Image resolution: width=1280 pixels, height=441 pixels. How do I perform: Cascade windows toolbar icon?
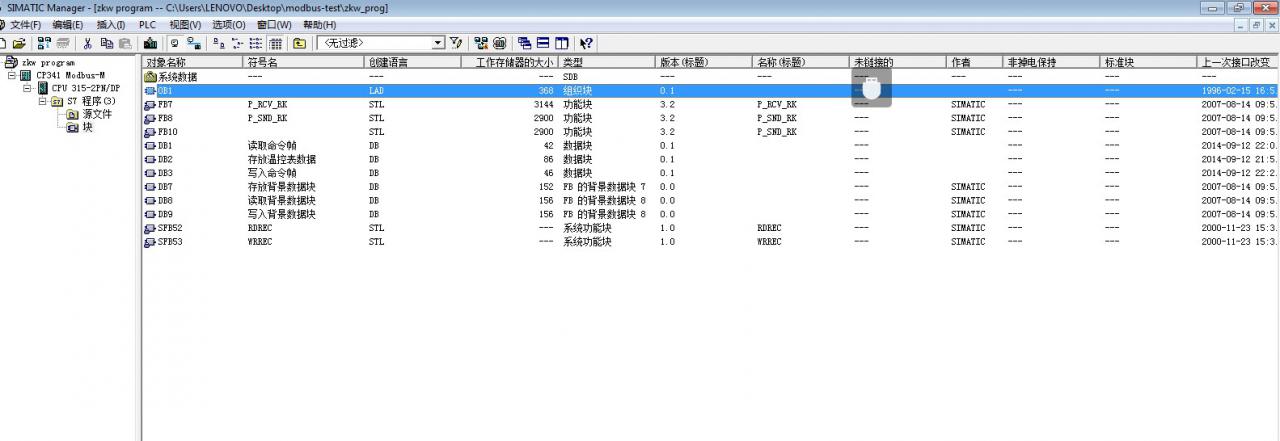click(524, 43)
